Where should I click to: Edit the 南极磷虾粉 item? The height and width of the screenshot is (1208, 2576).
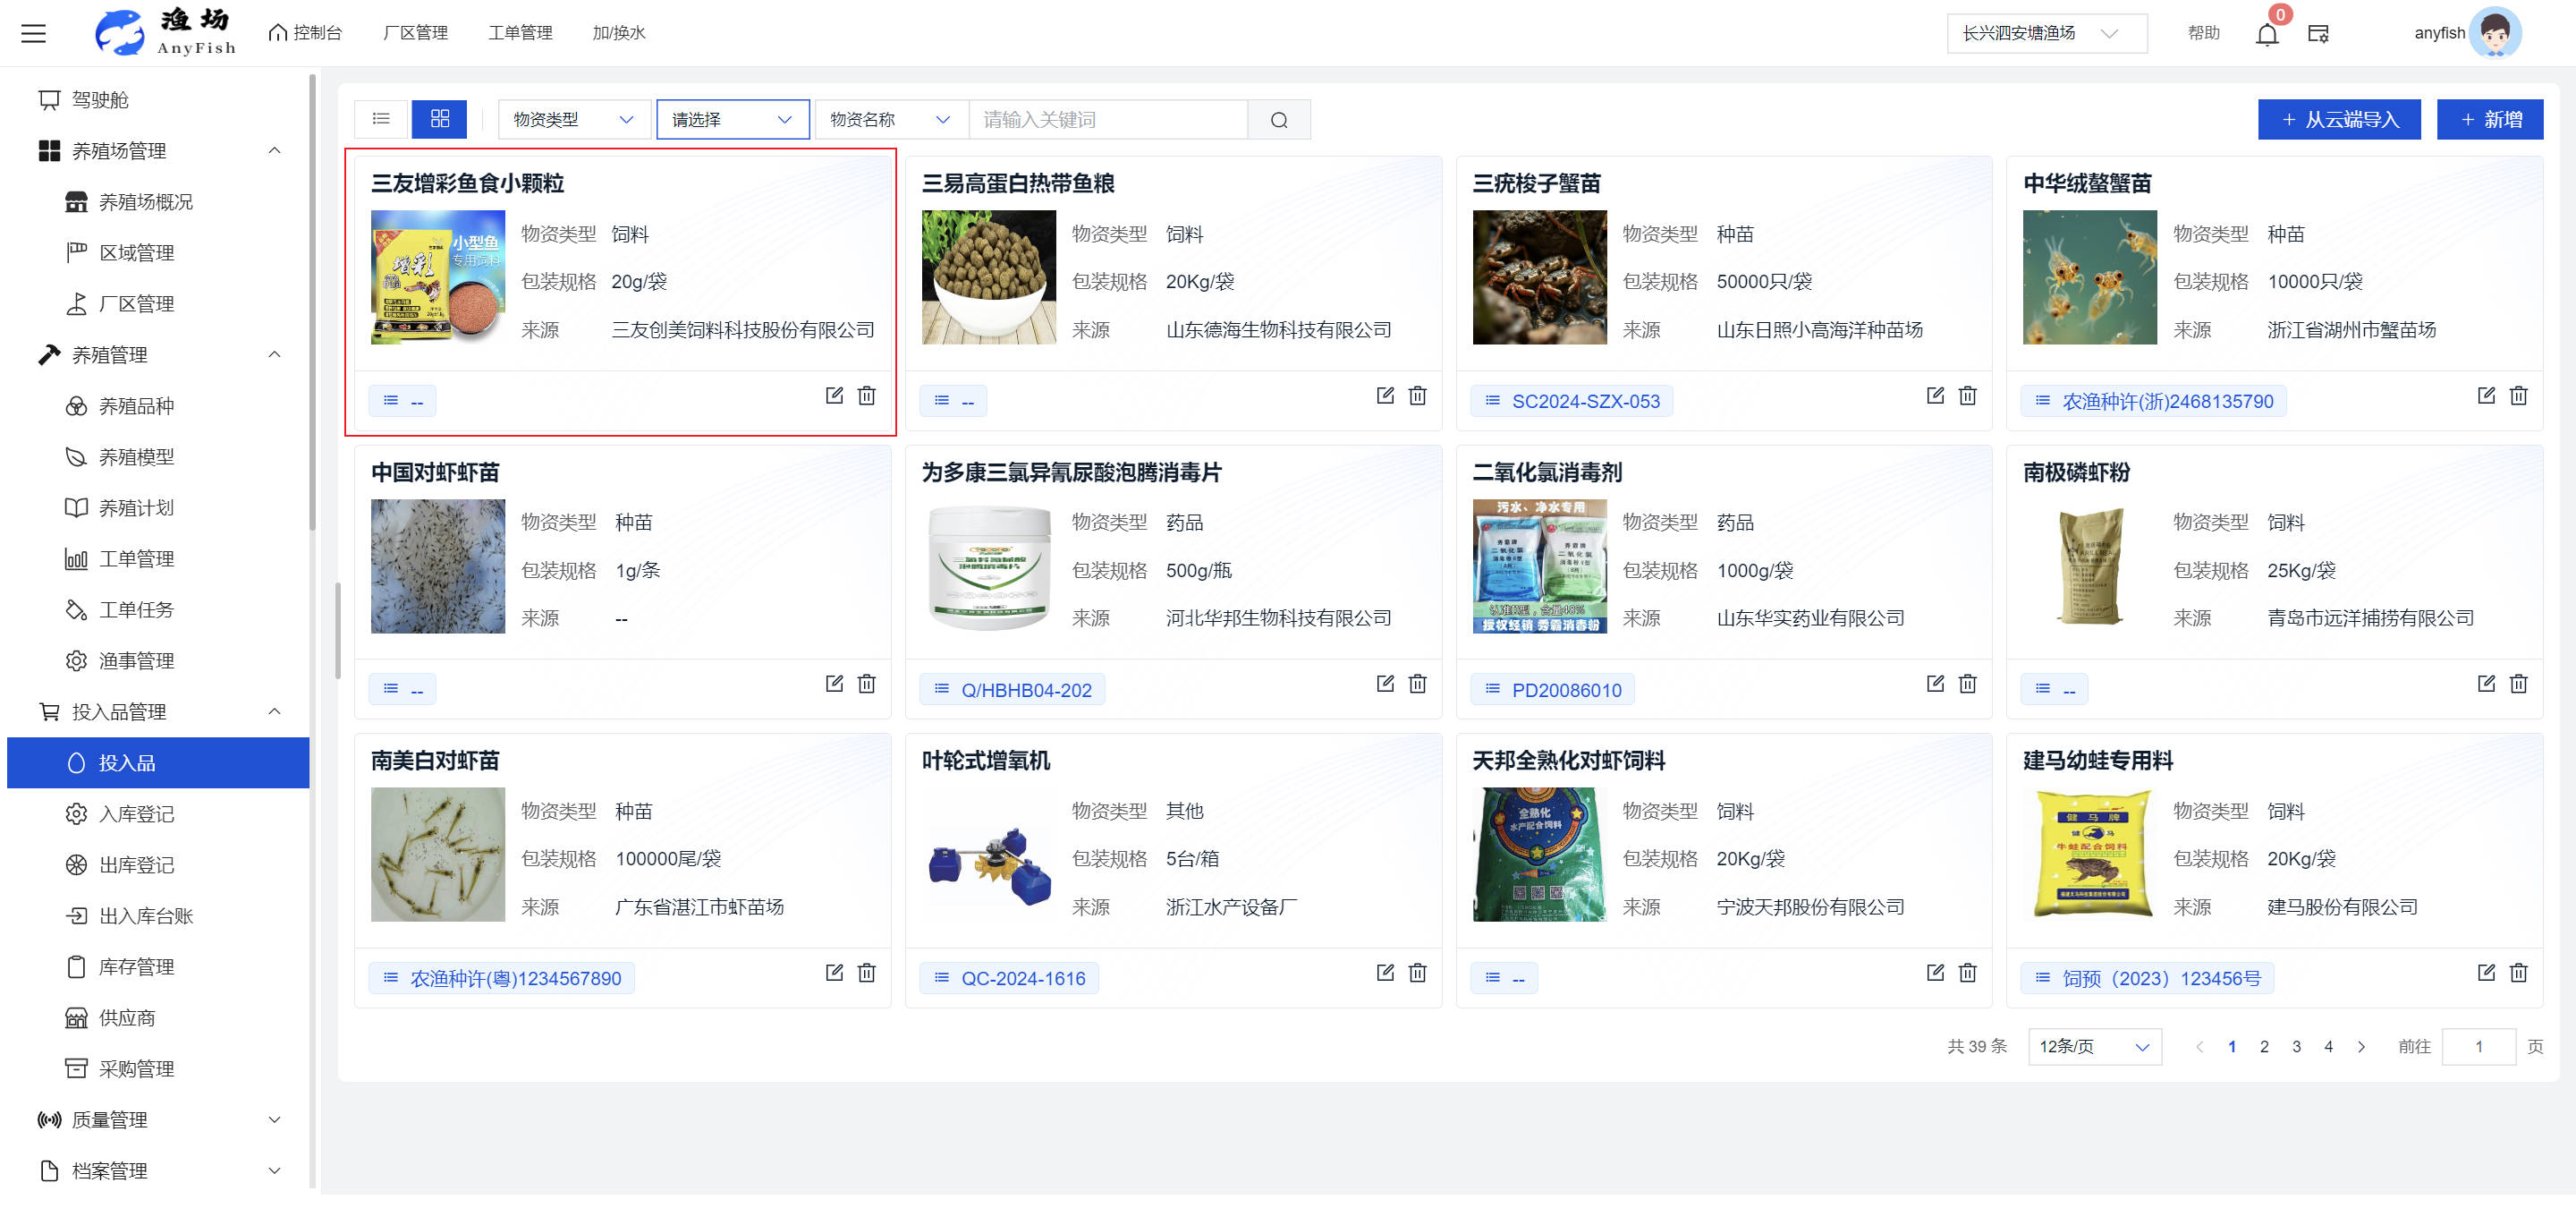[x=2486, y=684]
